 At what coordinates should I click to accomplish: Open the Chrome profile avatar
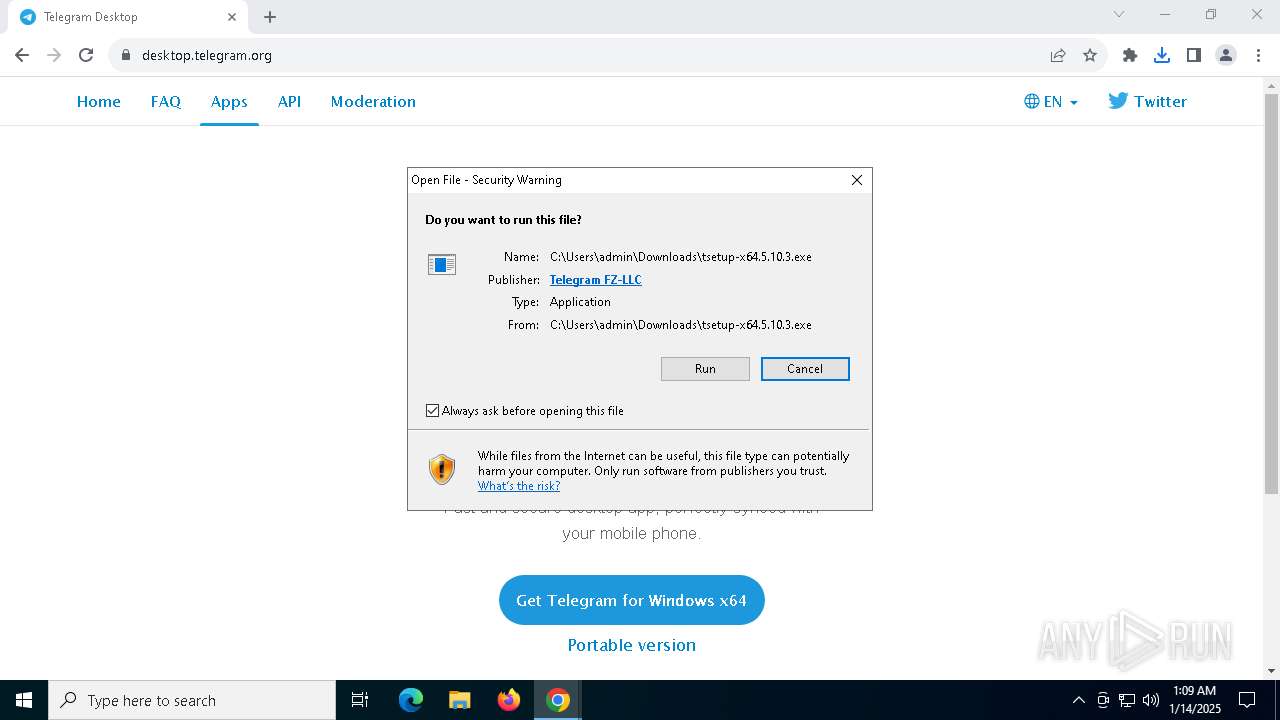pyautogui.click(x=1226, y=55)
